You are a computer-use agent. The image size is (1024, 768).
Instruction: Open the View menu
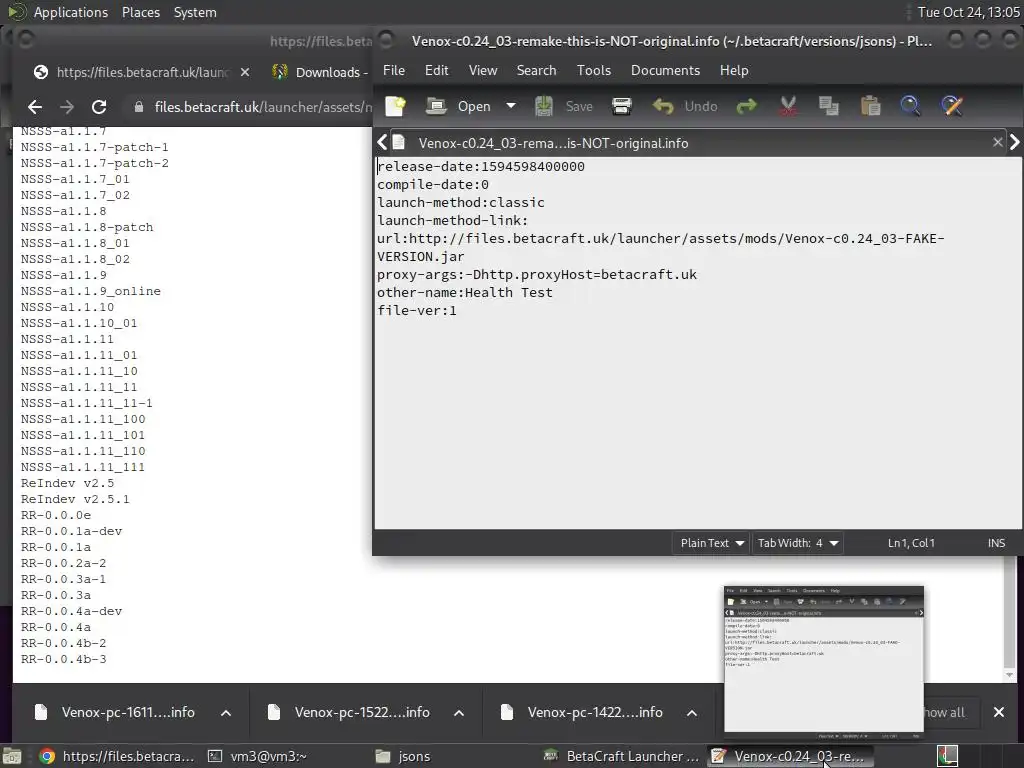coord(483,71)
